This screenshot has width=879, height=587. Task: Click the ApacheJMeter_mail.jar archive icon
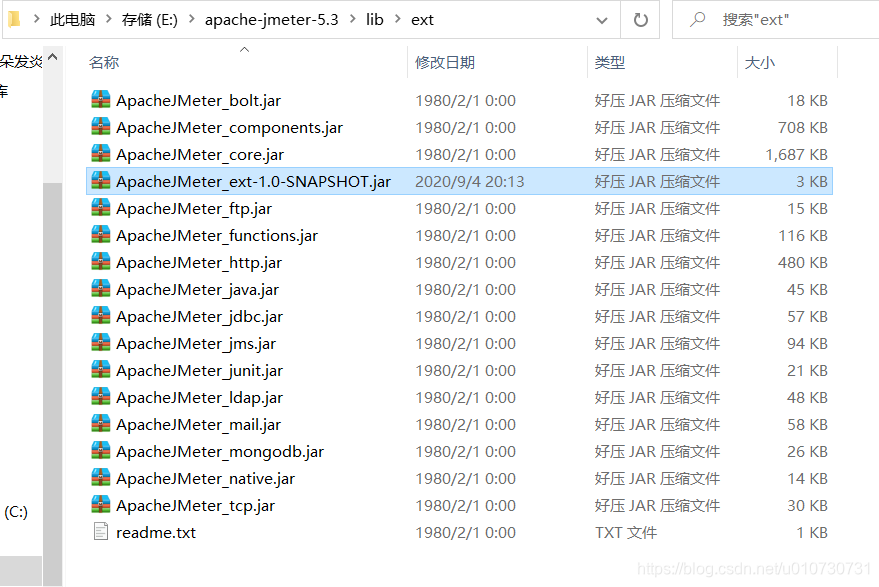[x=101, y=424]
